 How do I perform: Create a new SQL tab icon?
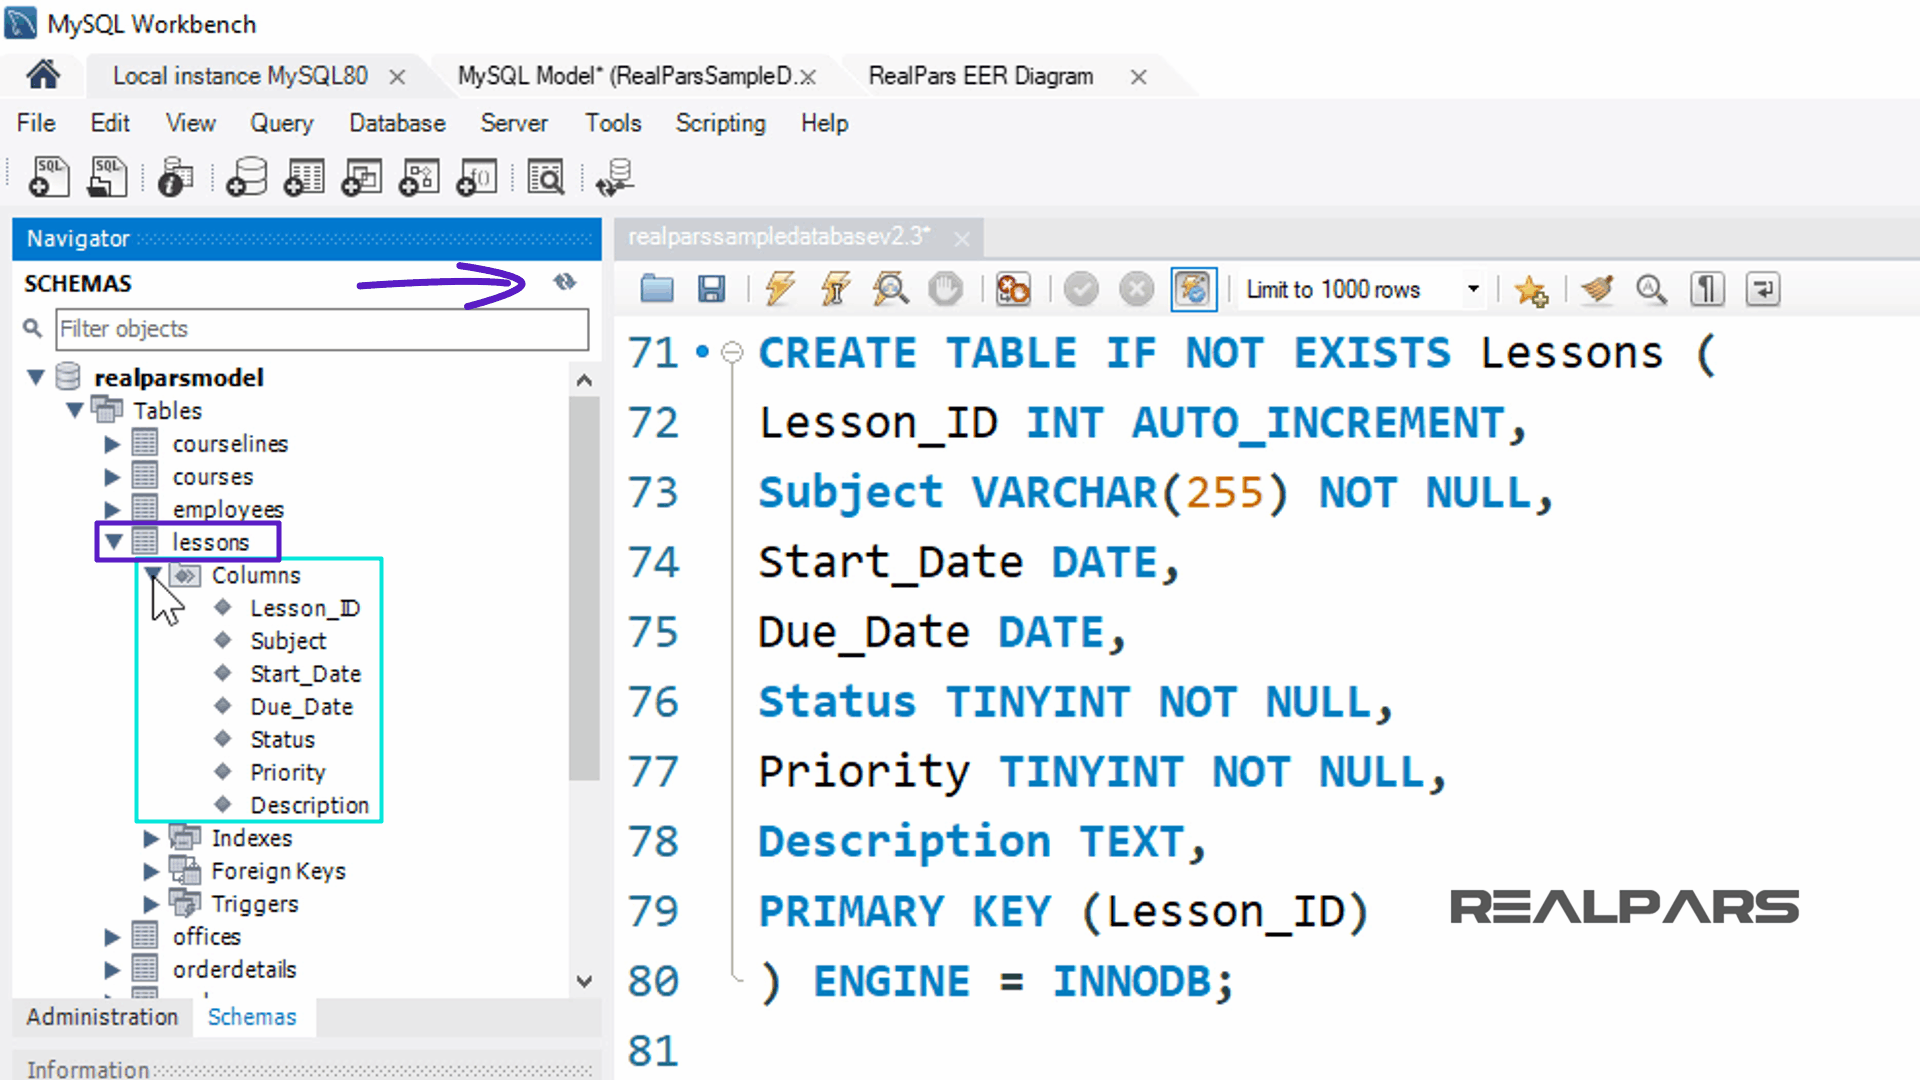click(x=48, y=177)
